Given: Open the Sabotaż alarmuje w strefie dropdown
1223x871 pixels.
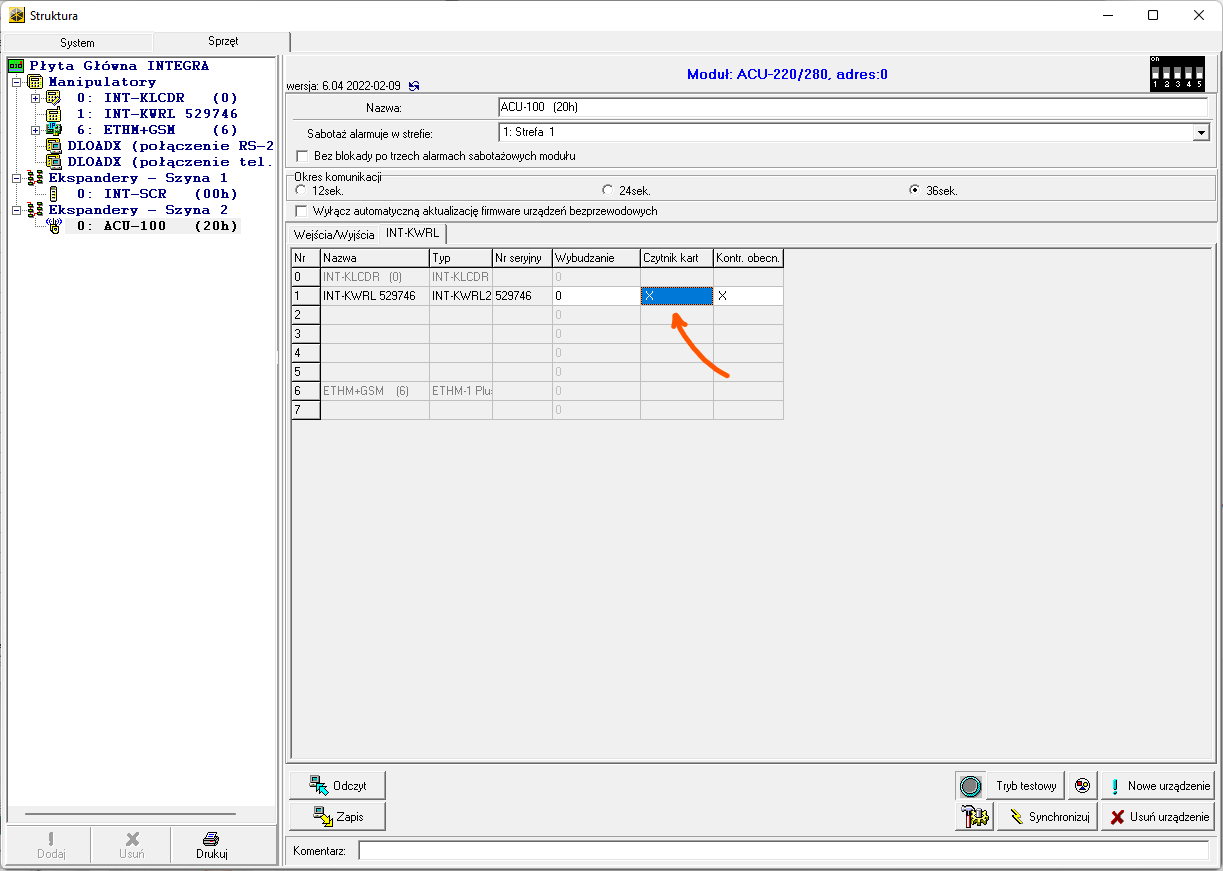Looking at the screenshot, I should click(x=1200, y=132).
